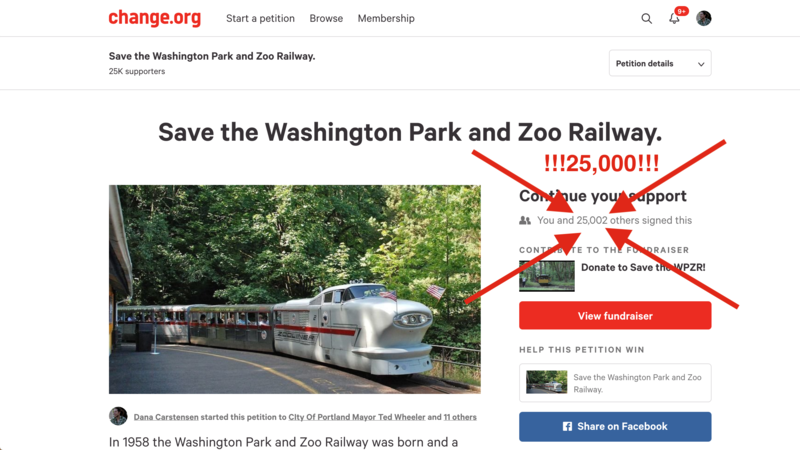Click the fundraiser thumbnail image
Screen dimensions: 800x450
[547, 276]
